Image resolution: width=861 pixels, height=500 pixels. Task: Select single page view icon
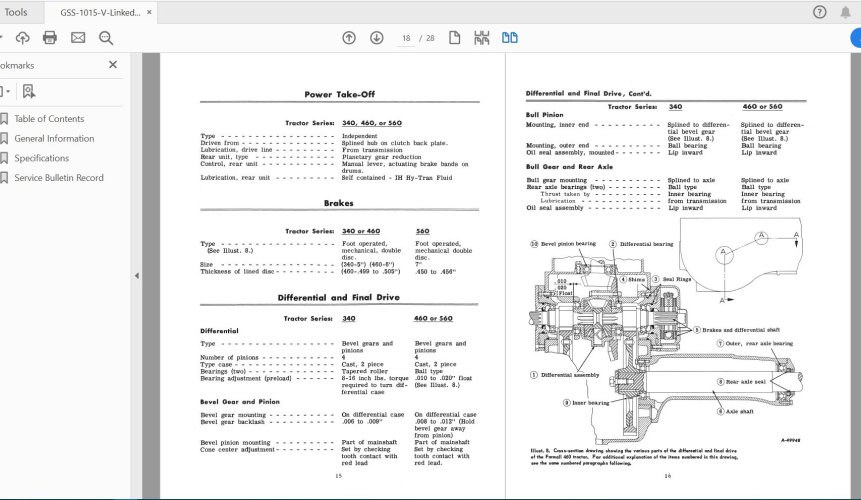coord(454,37)
